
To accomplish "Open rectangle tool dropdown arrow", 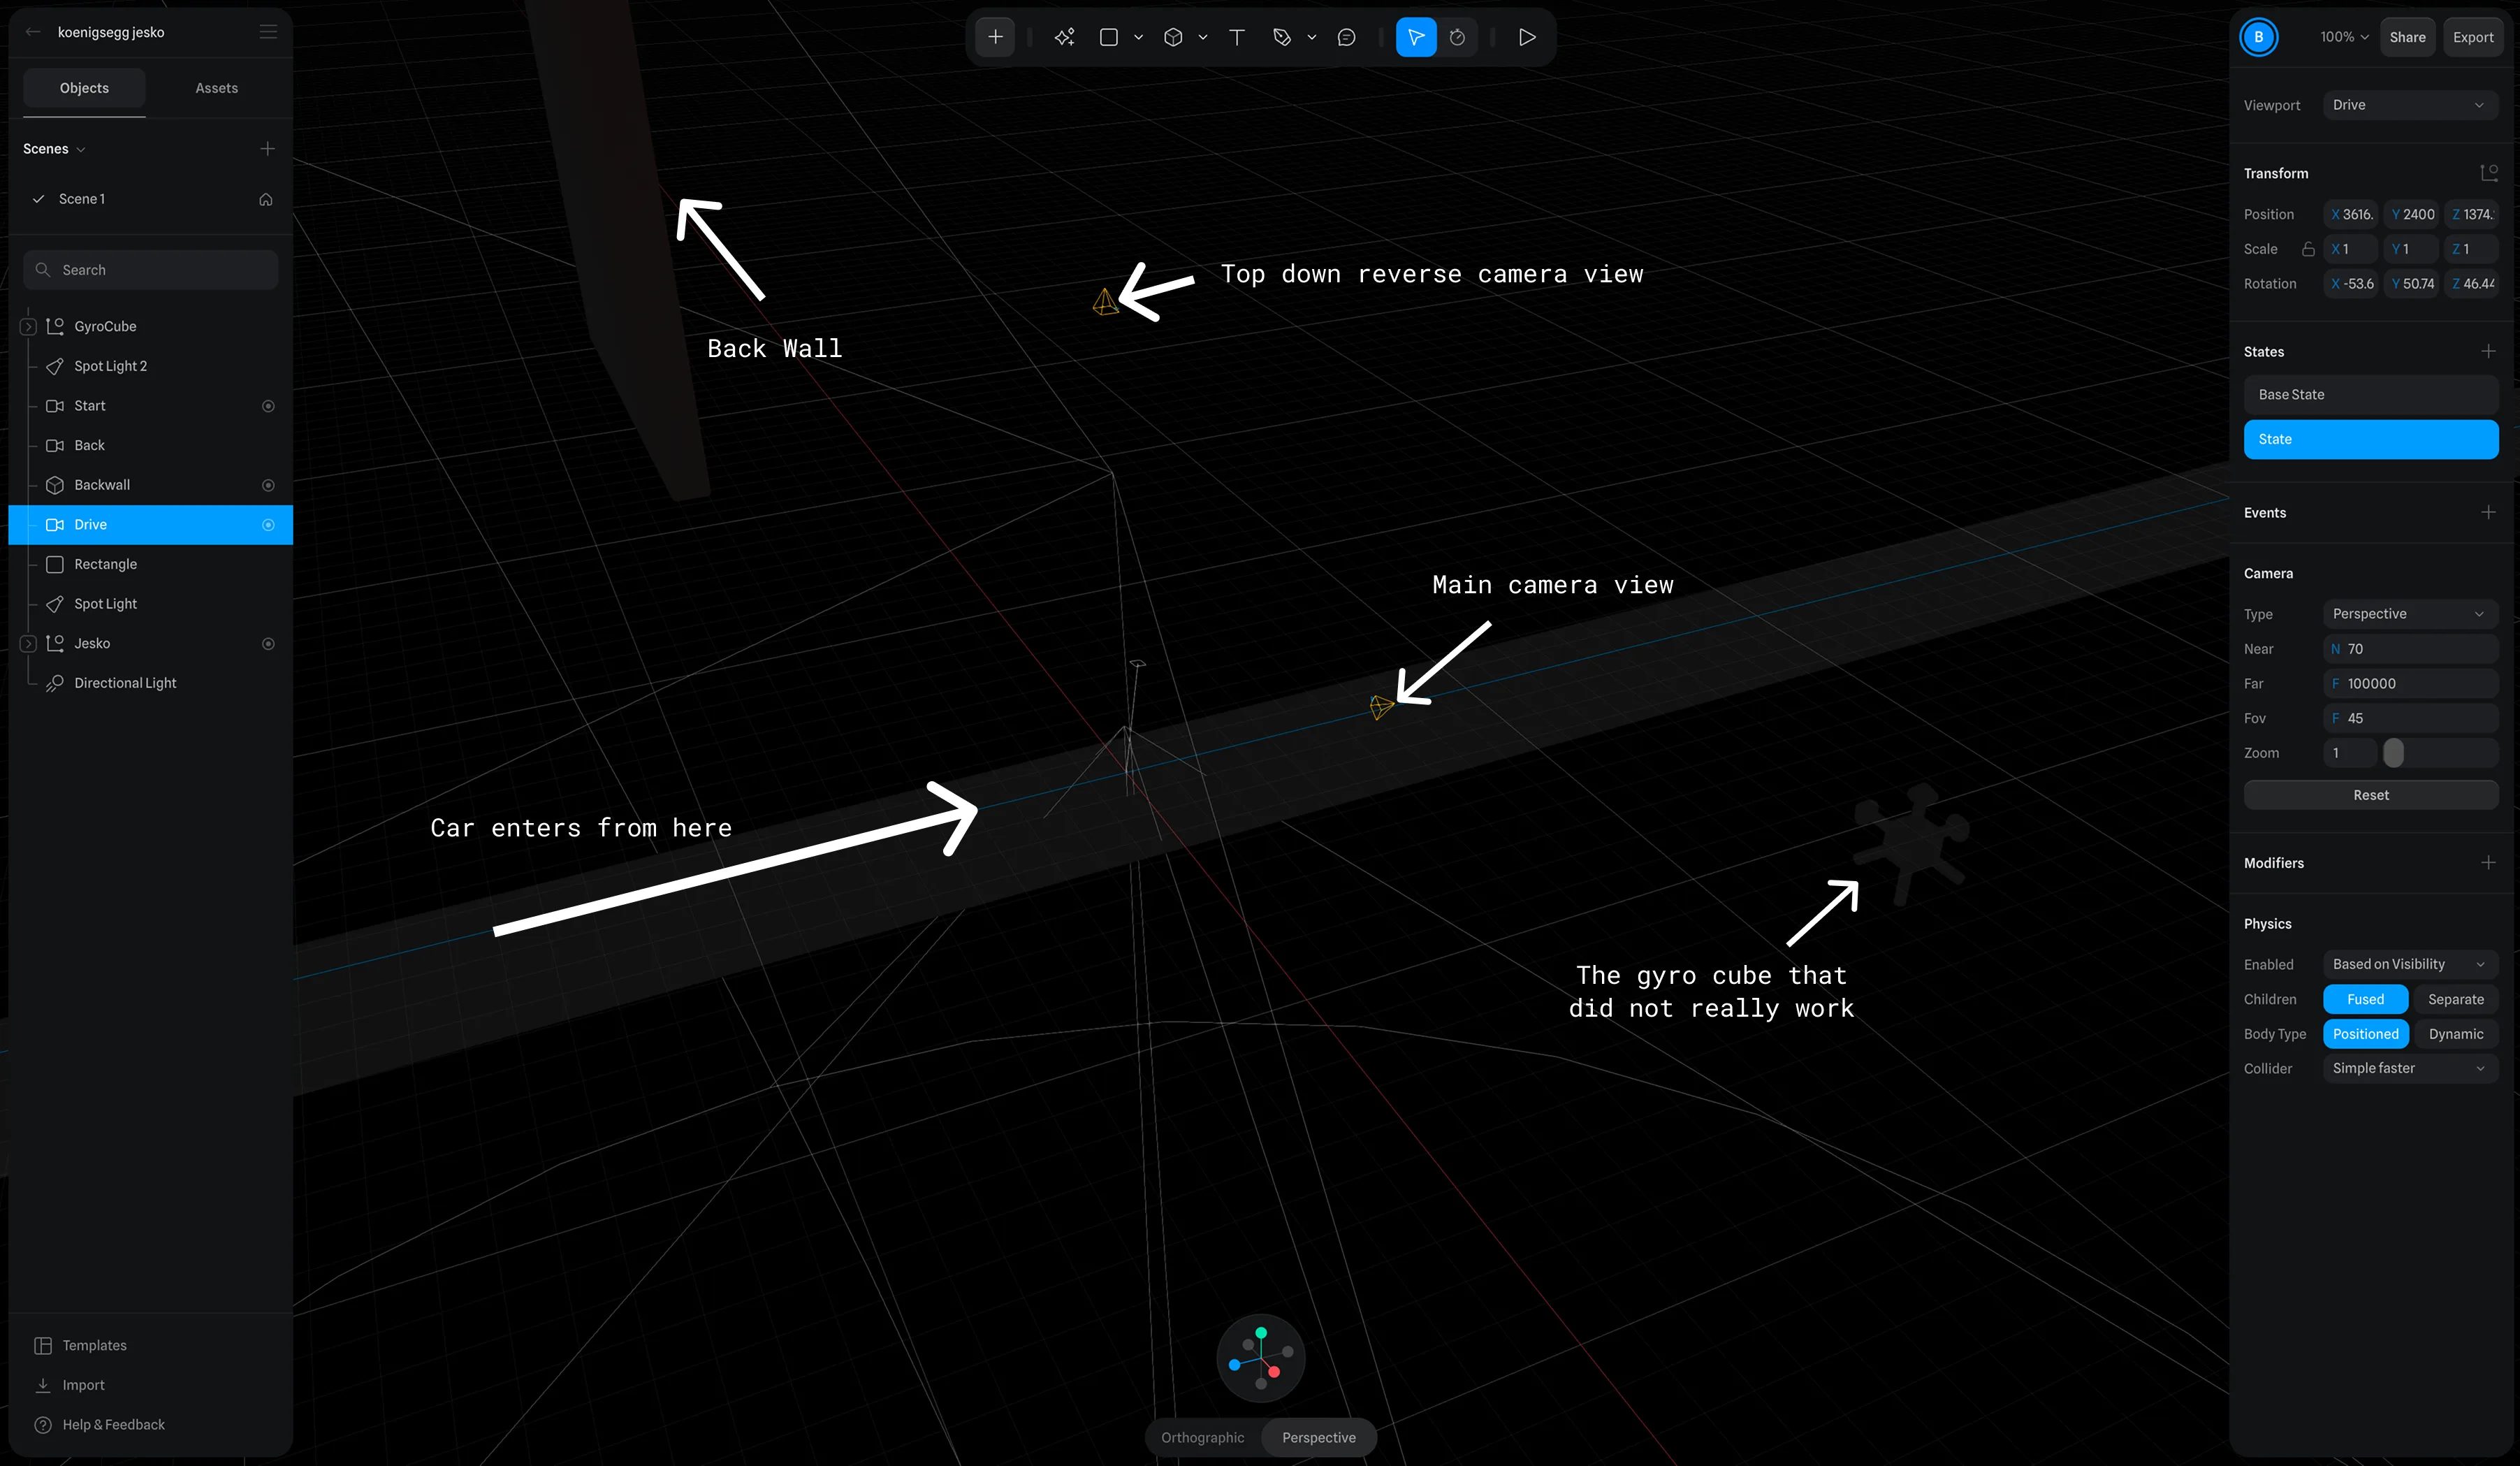I will click(1138, 37).
